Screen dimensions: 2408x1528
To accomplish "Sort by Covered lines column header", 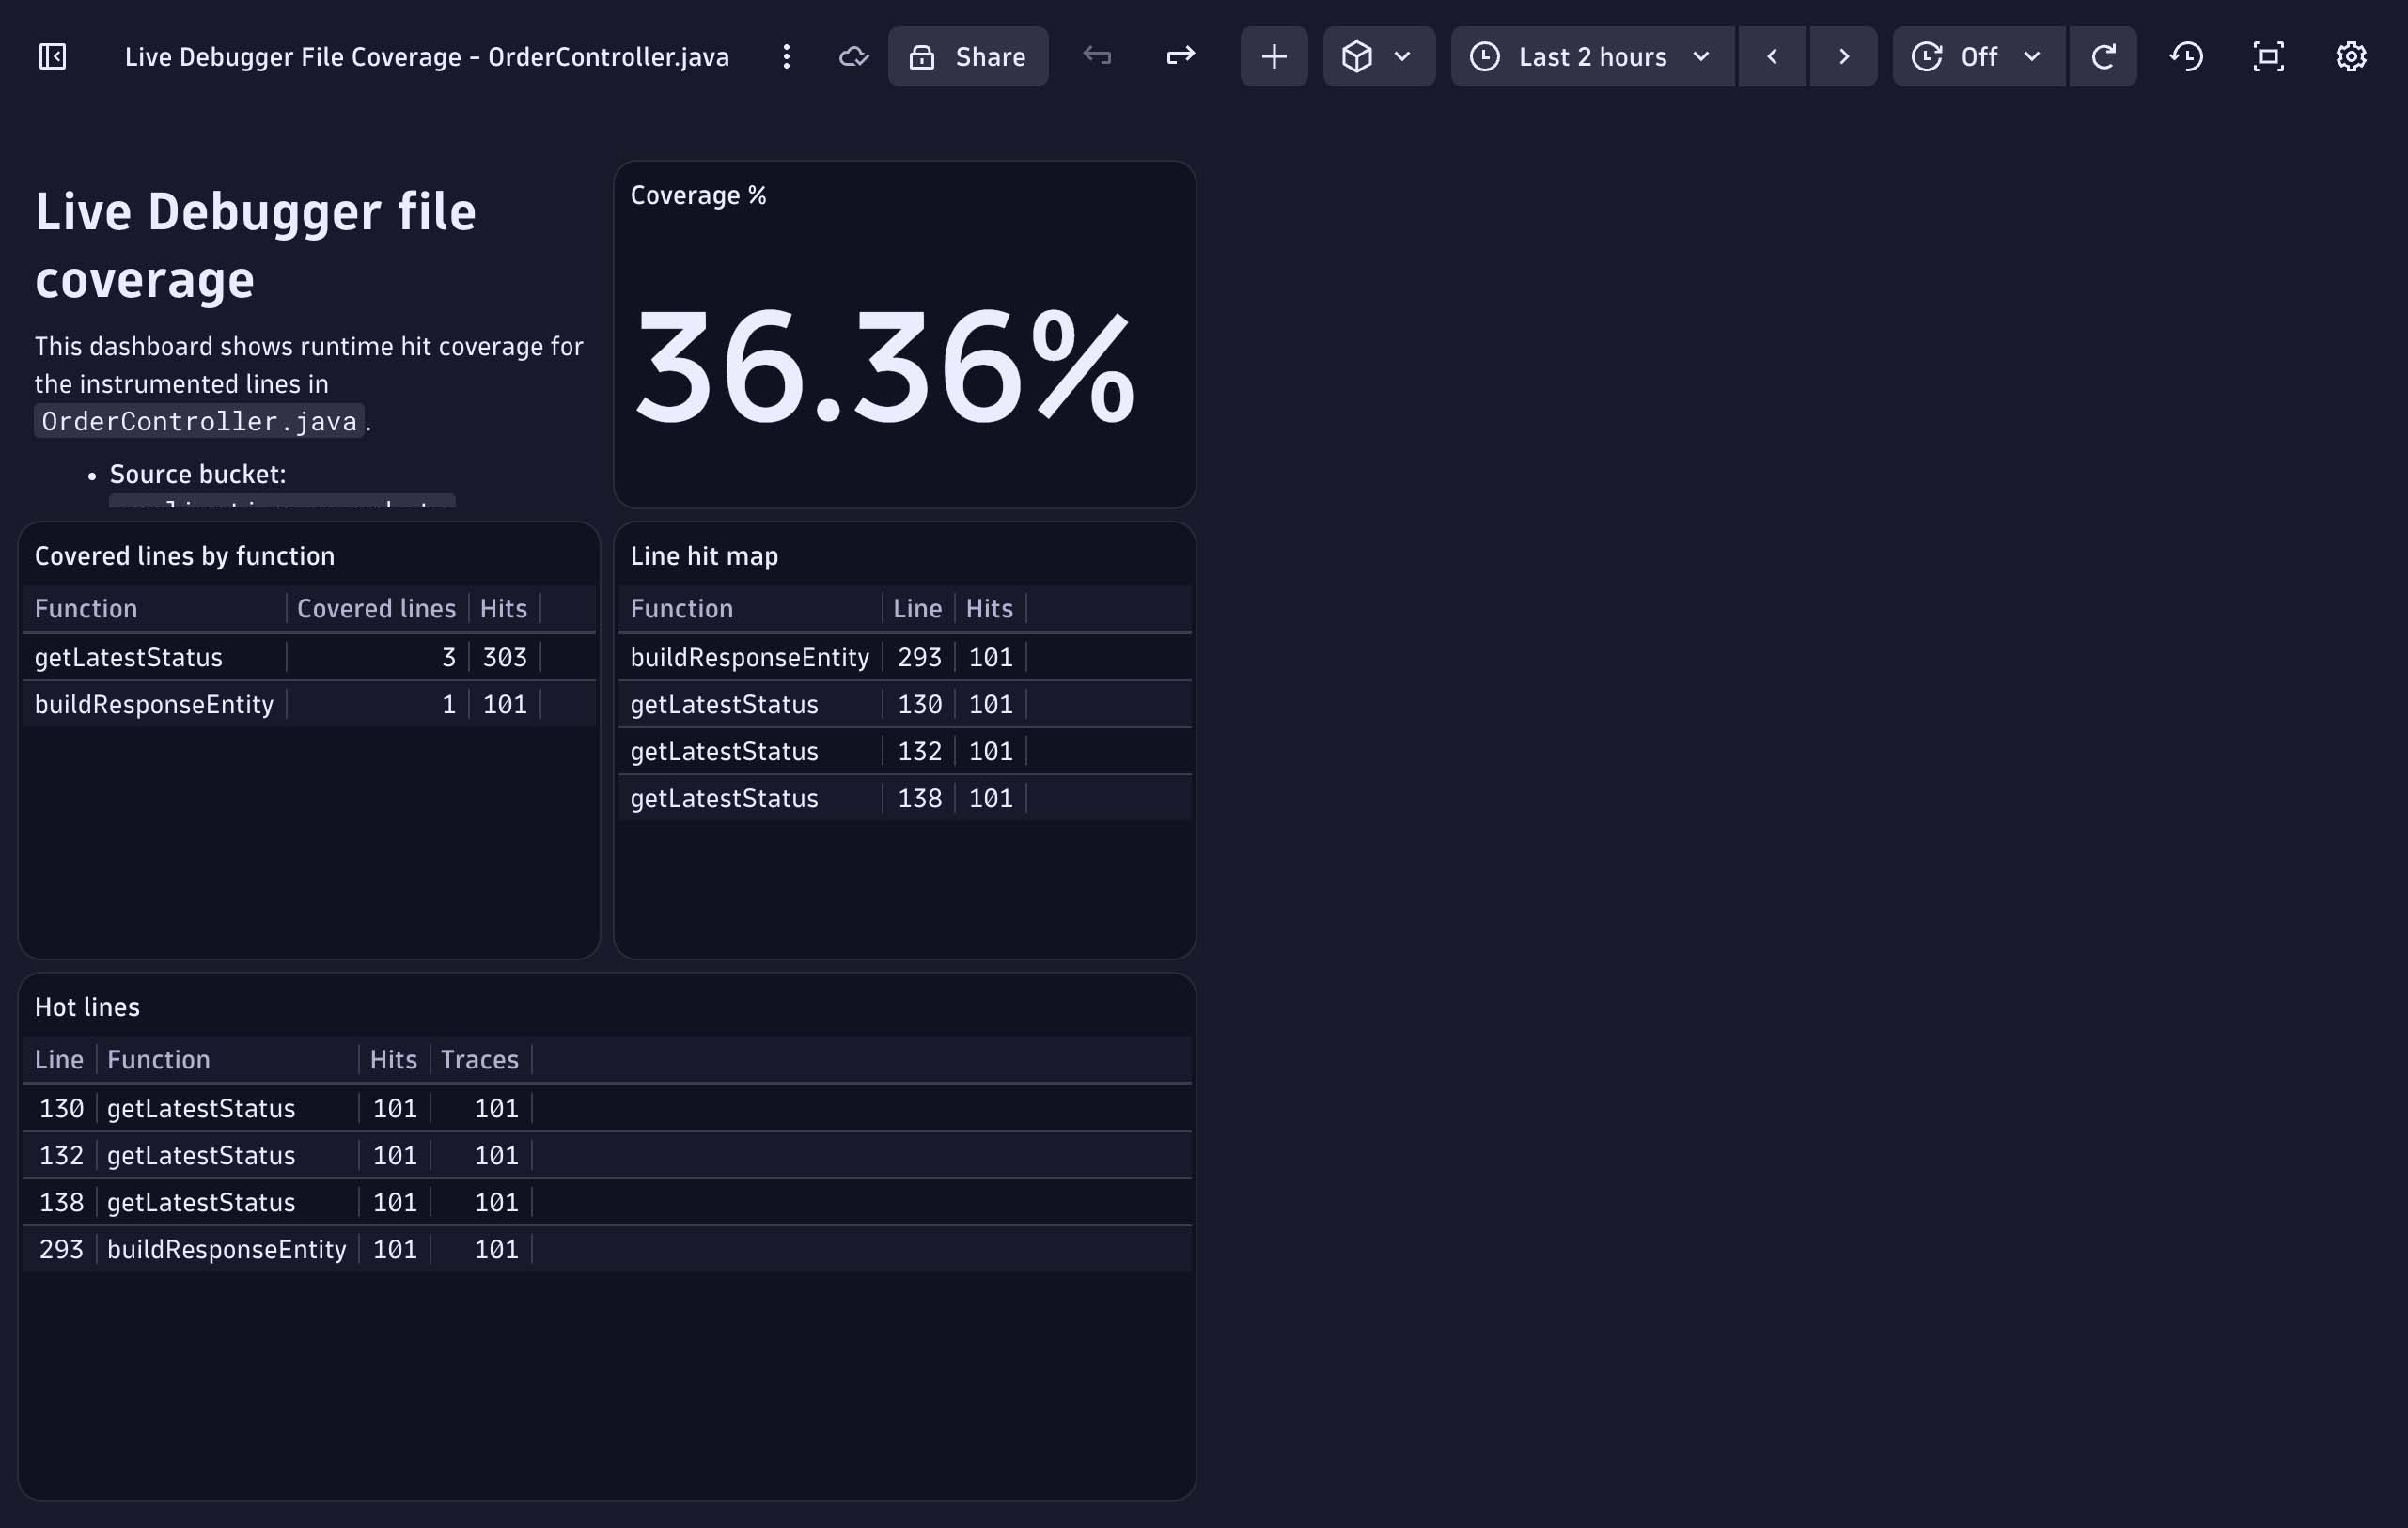I will pos(376,608).
